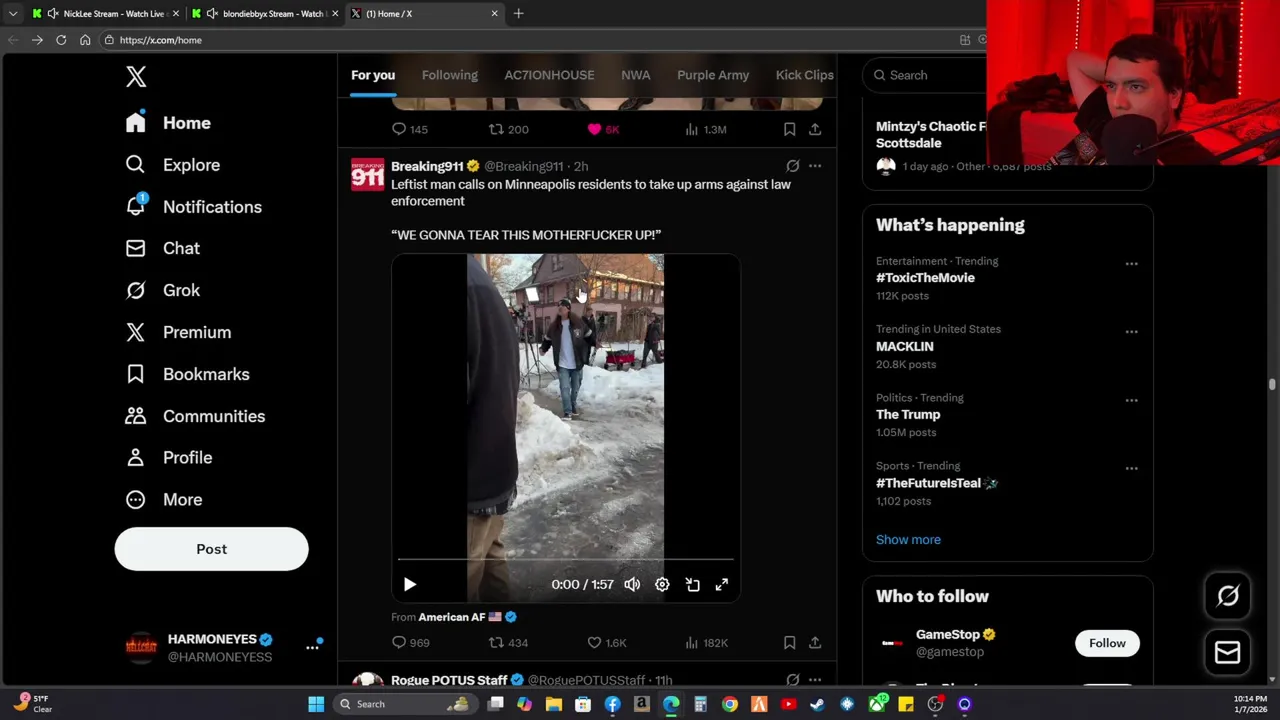Click the Search X input field
This screenshot has width=1280, height=720.
click(930, 75)
